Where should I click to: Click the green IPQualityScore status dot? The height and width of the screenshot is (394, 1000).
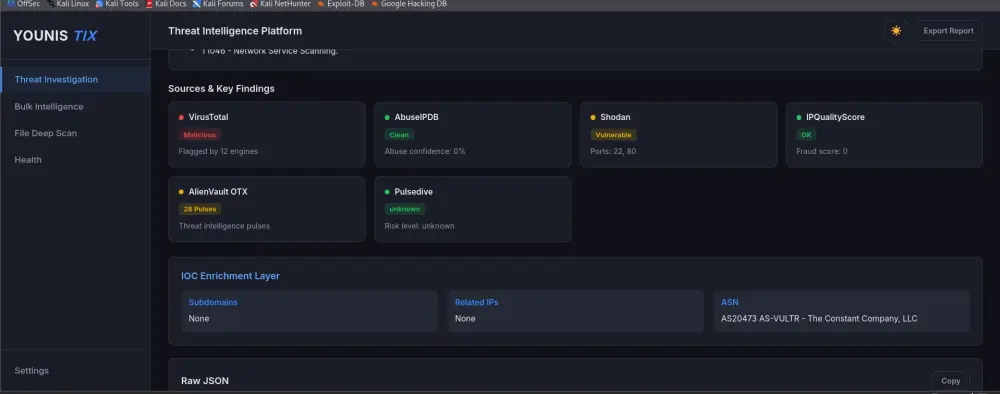(799, 117)
